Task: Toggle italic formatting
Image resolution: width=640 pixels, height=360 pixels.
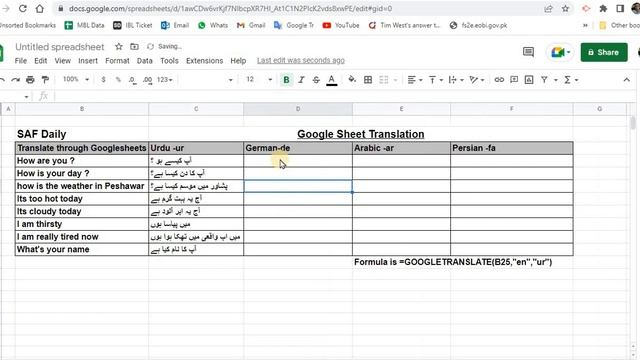Action: pyautogui.click(x=301, y=80)
